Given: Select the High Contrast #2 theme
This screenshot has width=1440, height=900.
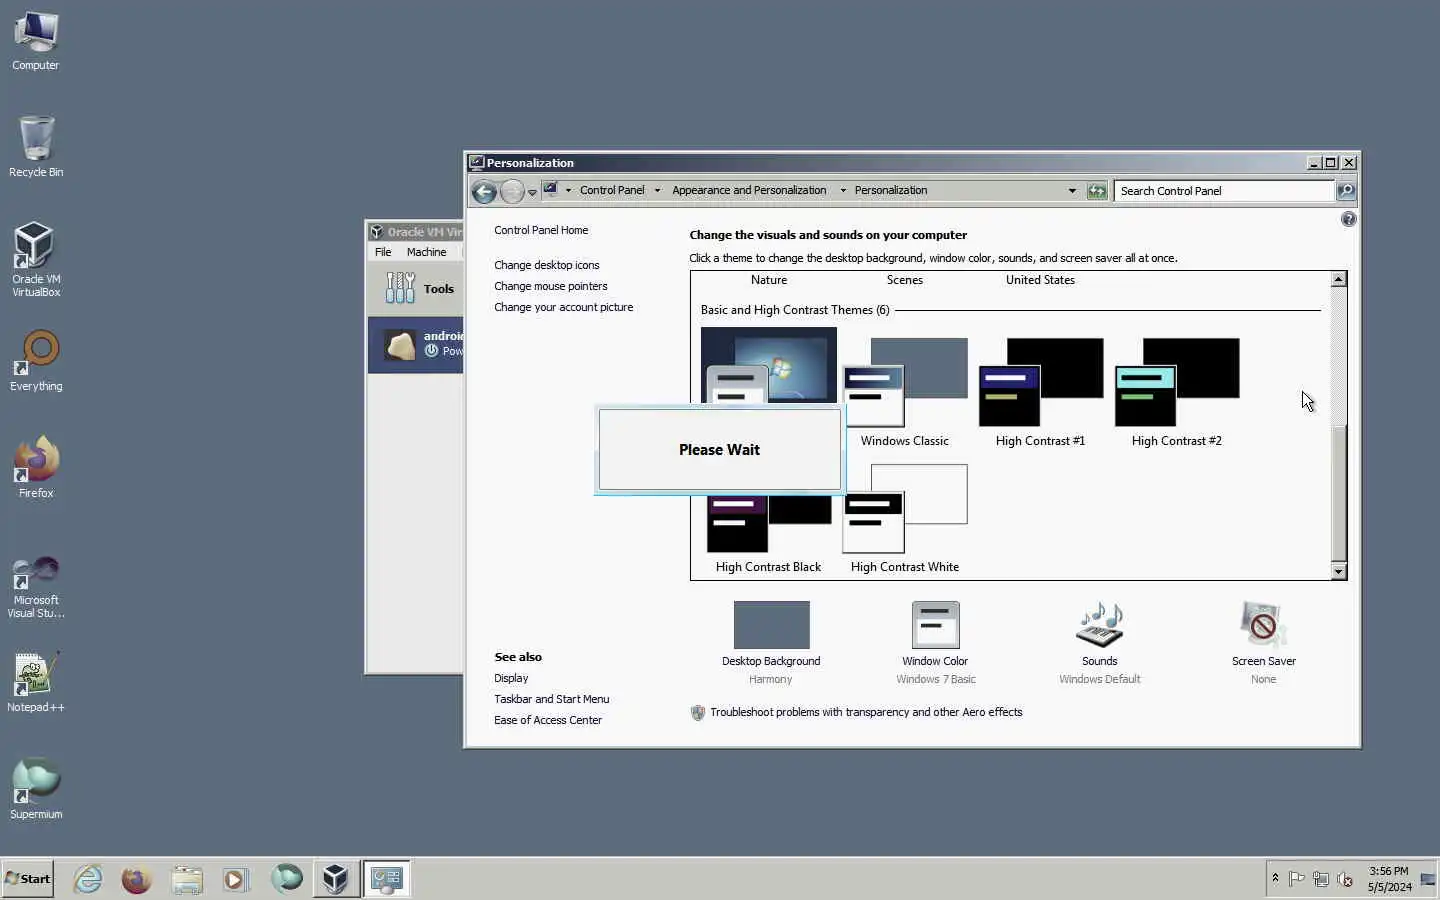Looking at the screenshot, I should tap(1176, 392).
